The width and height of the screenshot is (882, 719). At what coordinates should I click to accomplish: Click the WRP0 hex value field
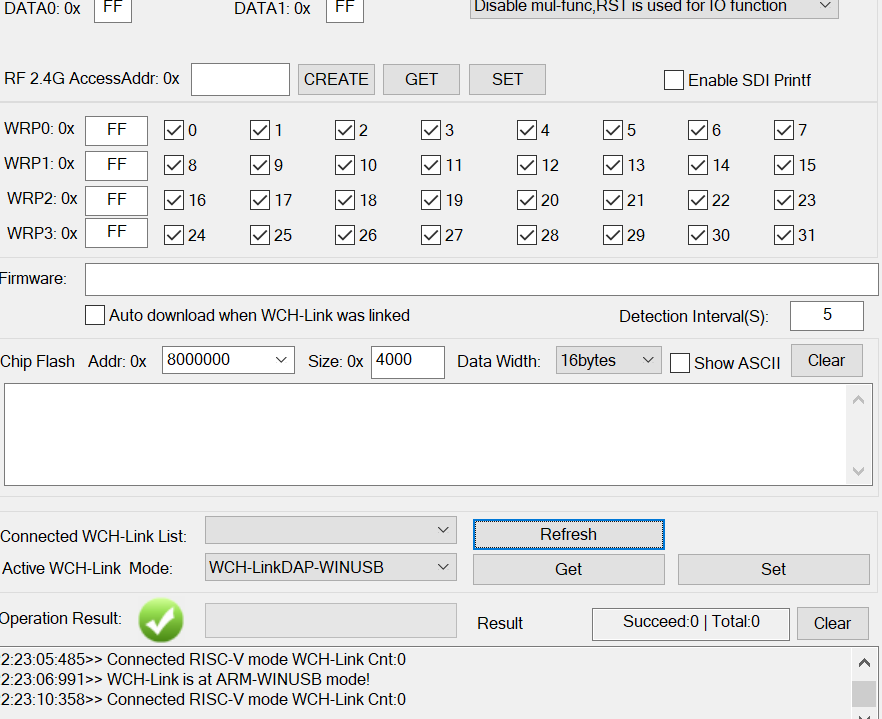point(116,131)
